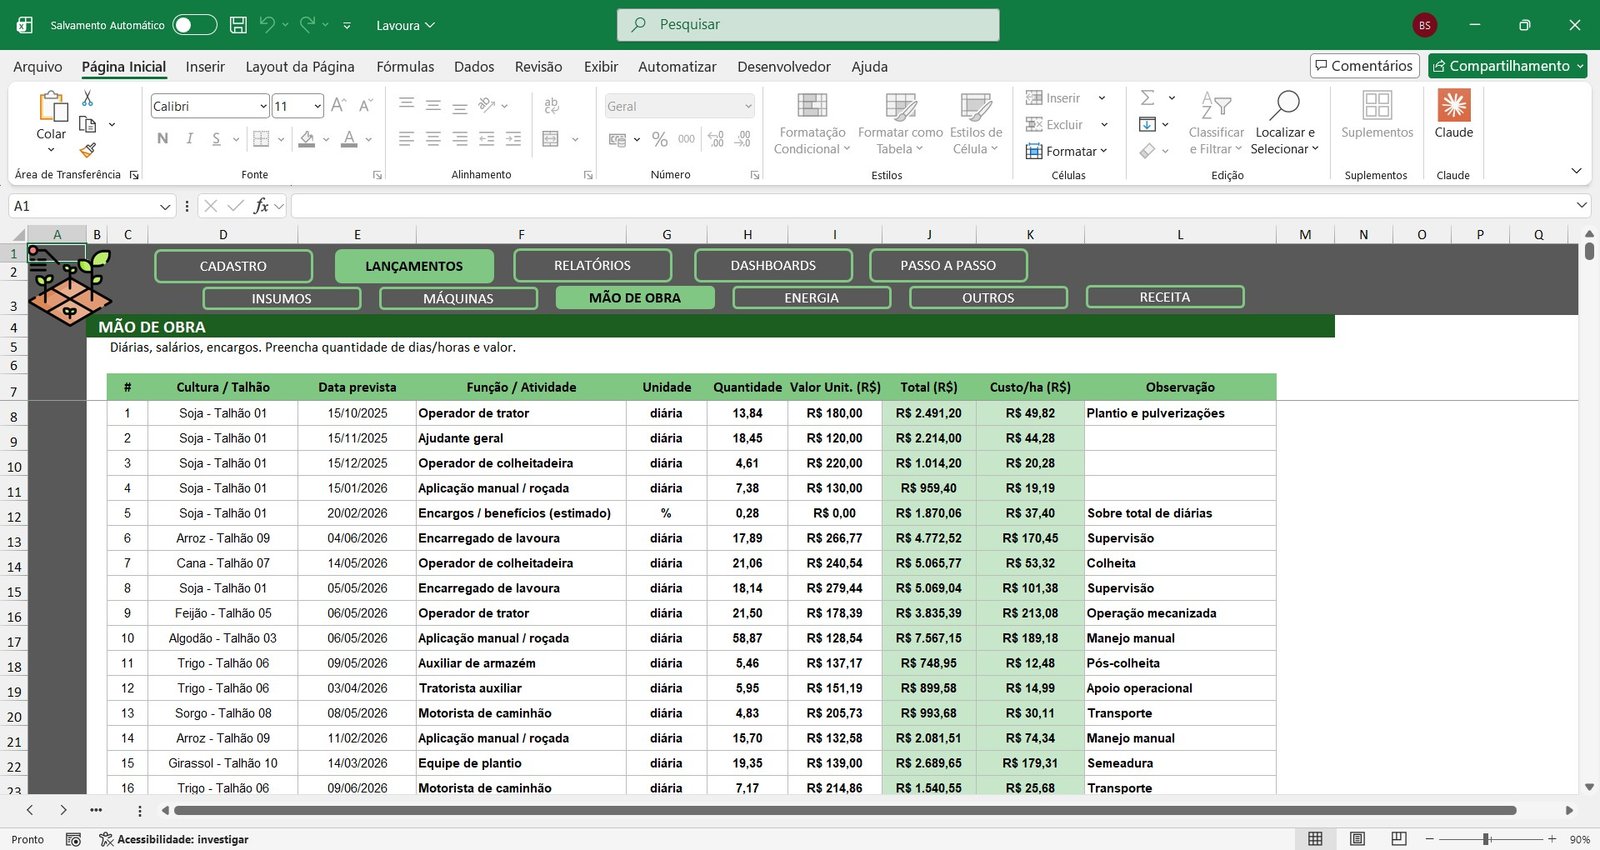This screenshot has height=850, width=1600.
Task: Switch to the Dados tab
Action: pyautogui.click(x=474, y=67)
